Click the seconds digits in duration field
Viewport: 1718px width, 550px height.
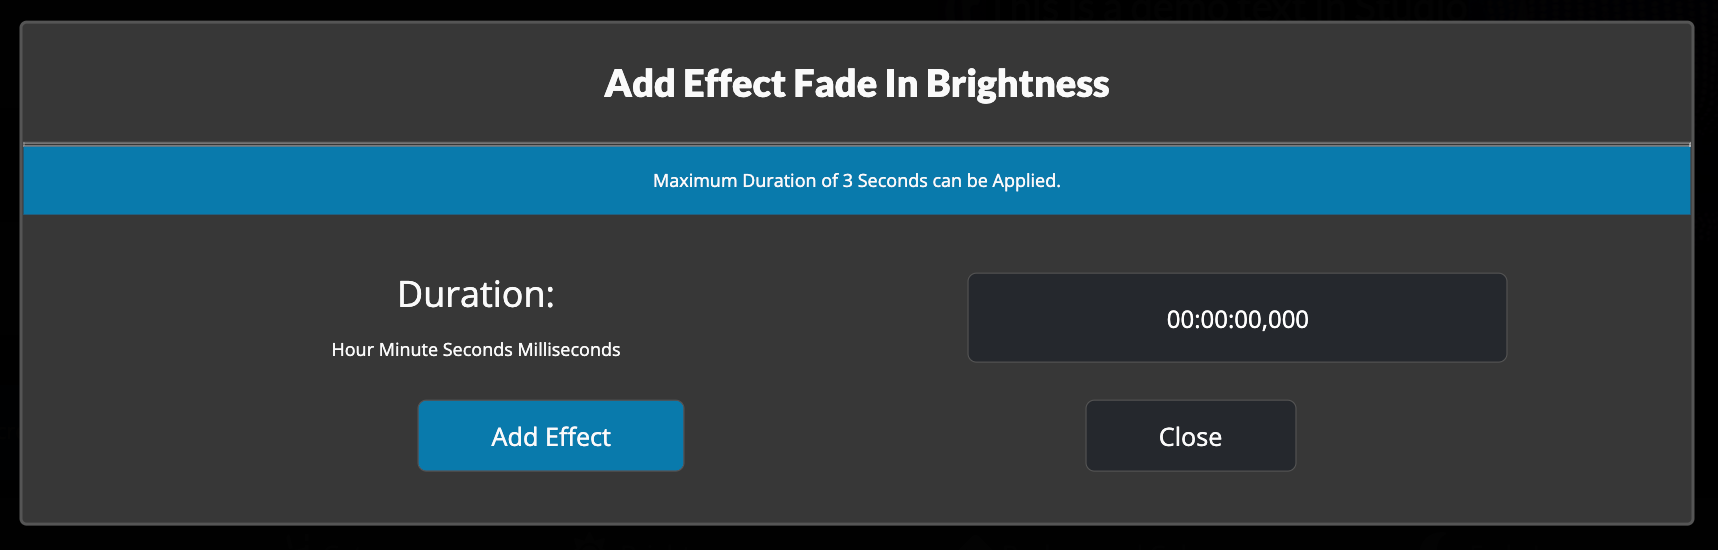(x=1249, y=320)
